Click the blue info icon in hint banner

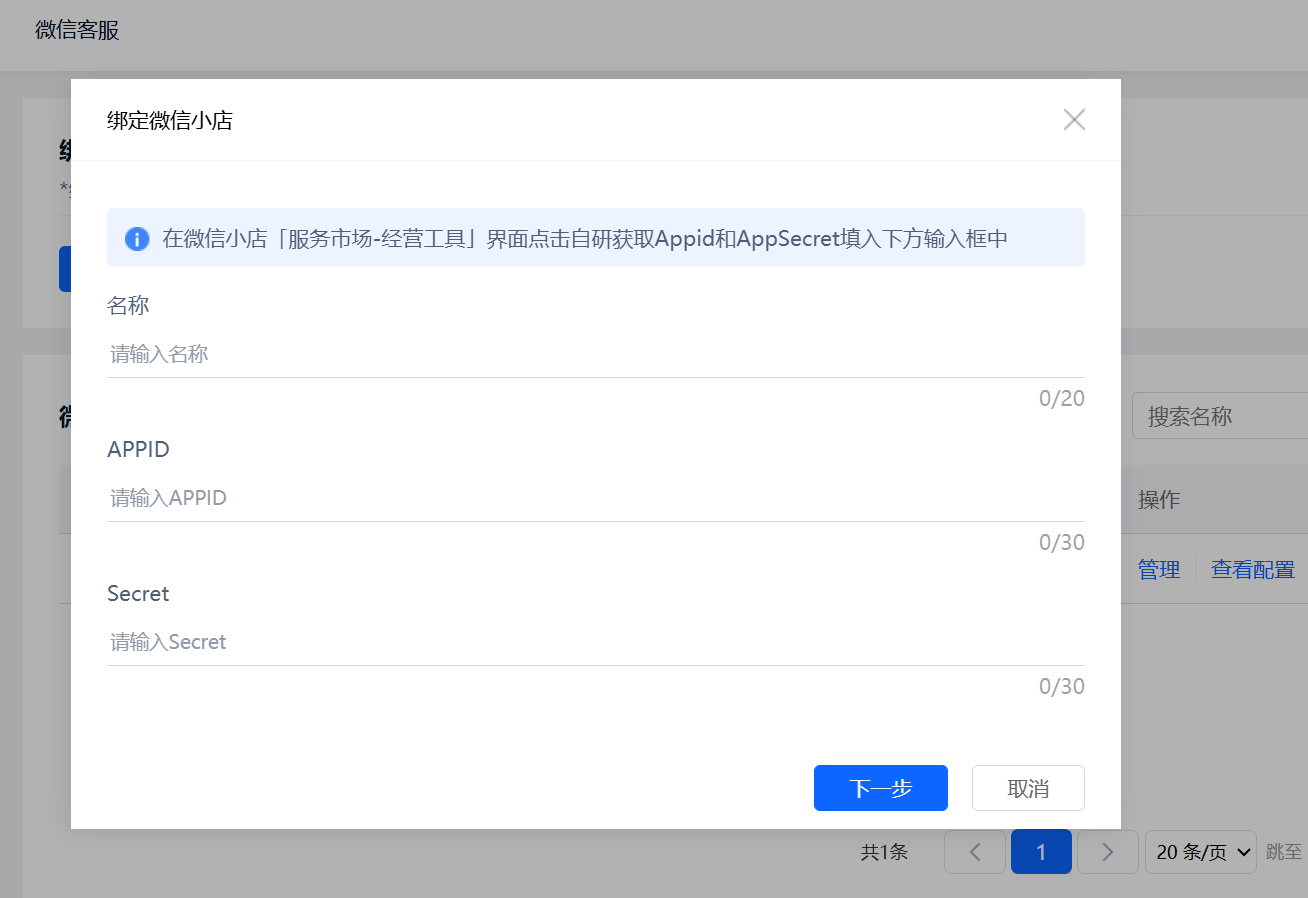(137, 239)
